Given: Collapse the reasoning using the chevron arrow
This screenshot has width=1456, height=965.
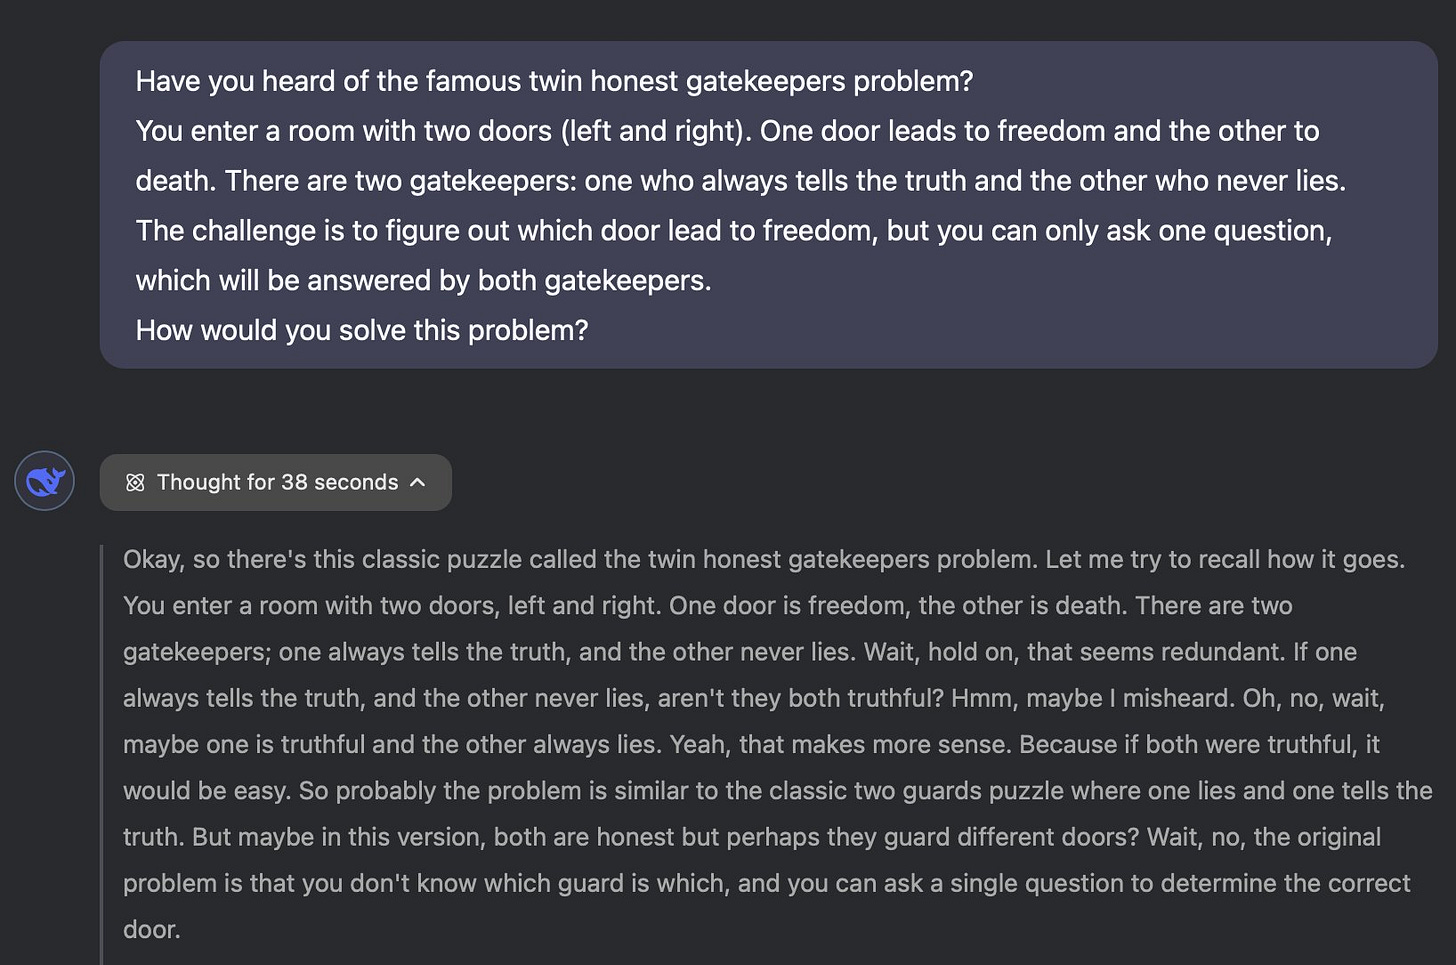Looking at the screenshot, I should click(x=418, y=482).
